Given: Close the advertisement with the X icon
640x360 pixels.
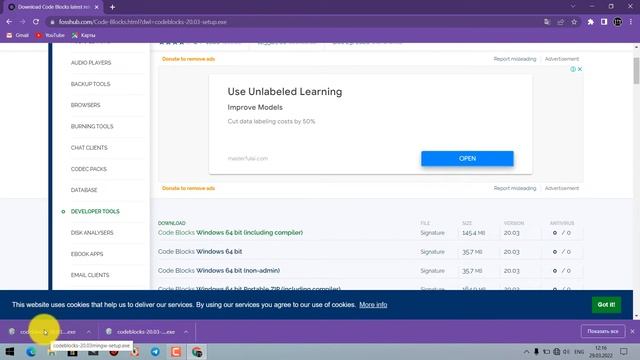Looking at the screenshot, I should (580, 69).
